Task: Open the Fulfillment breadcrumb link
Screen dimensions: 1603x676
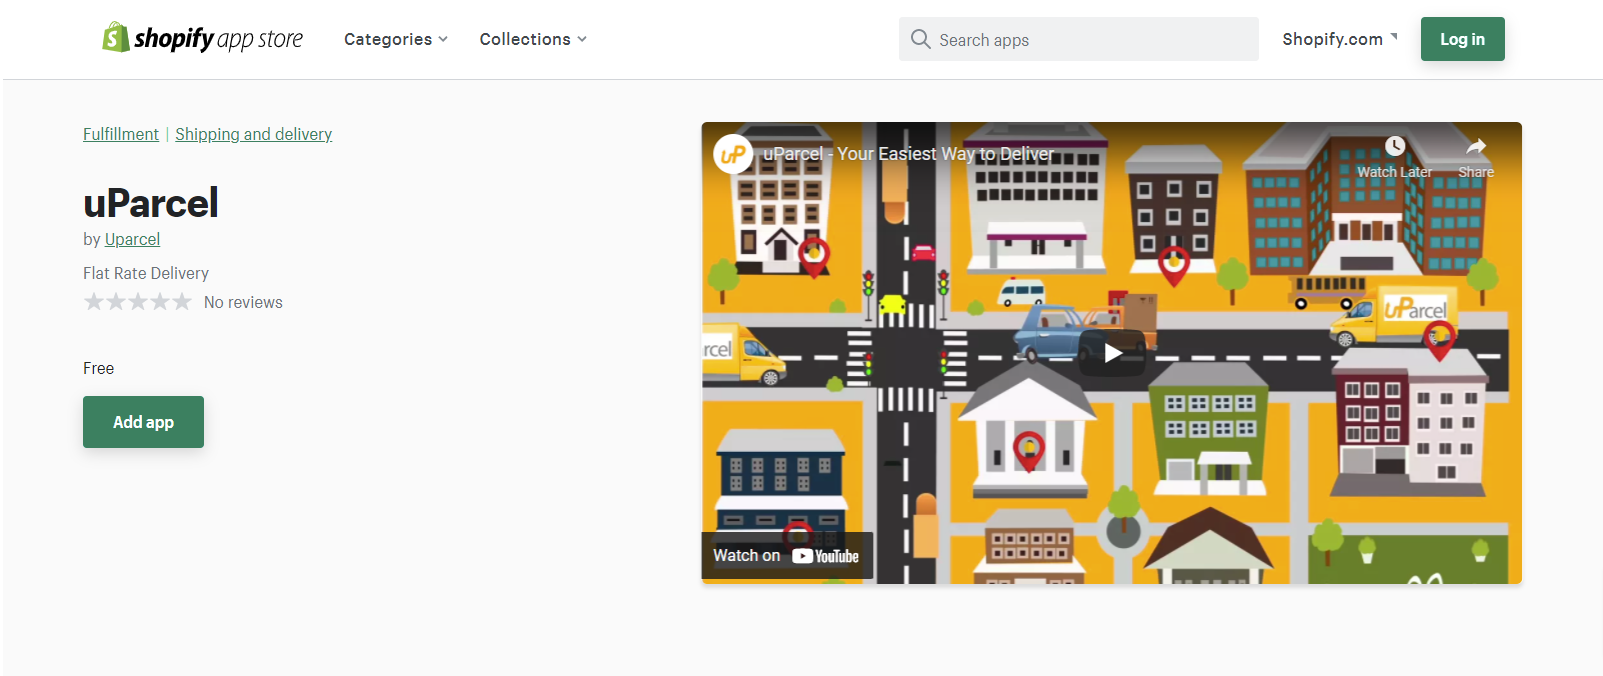Action: pos(120,134)
